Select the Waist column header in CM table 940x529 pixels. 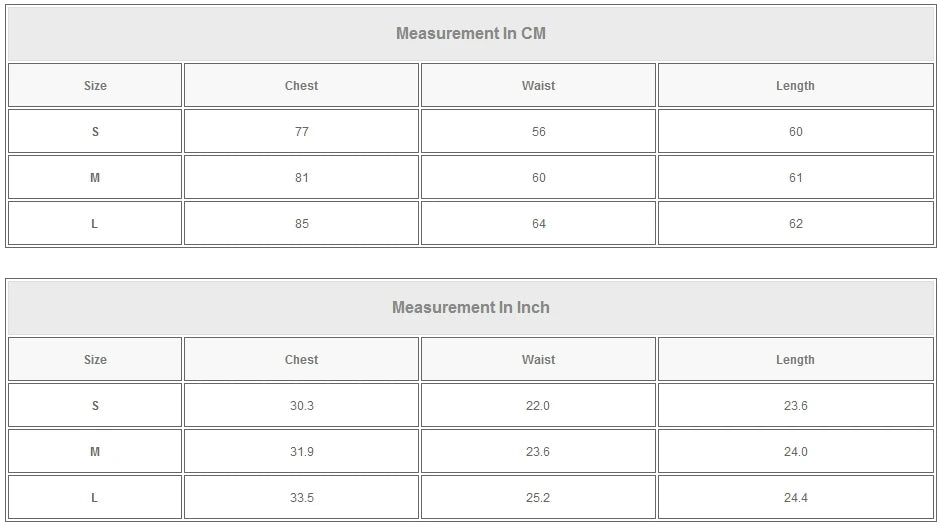coord(538,86)
